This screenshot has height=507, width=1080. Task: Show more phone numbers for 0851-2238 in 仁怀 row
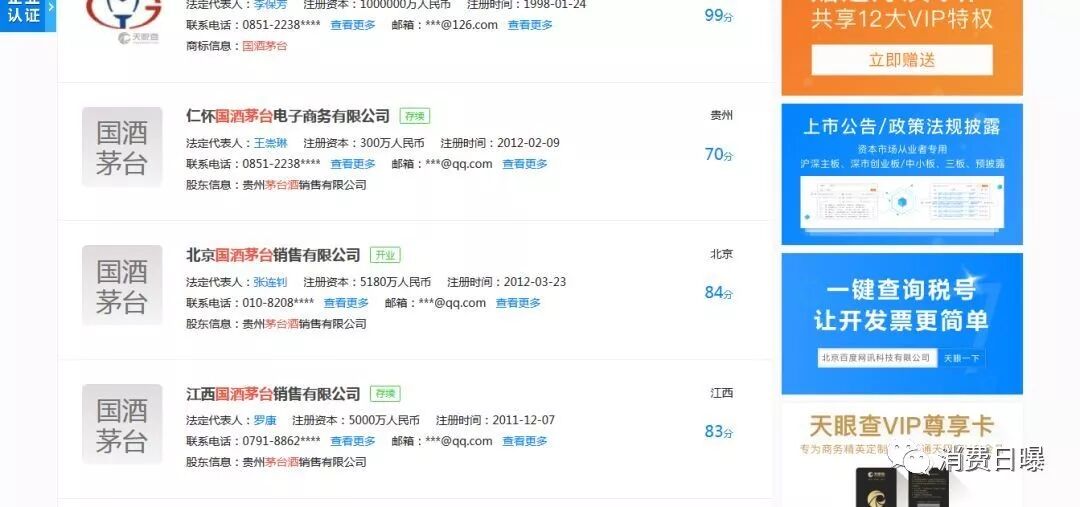pyautogui.click(x=353, y=164)
